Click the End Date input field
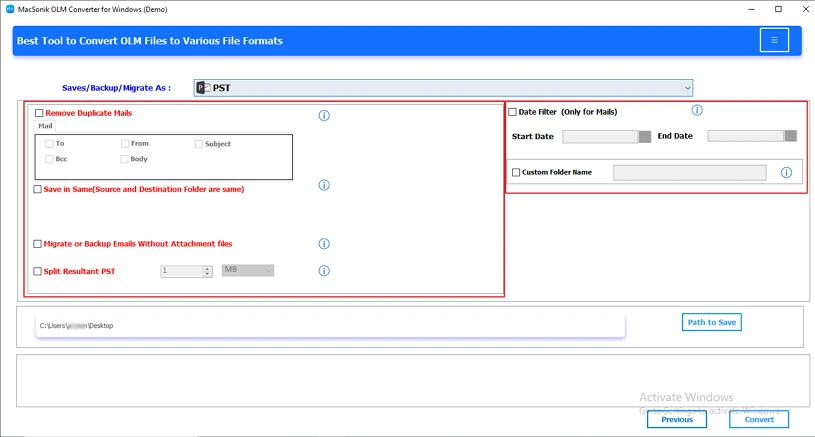Image resolution: width=815 pixels, height=437 pixels. click(746, 136)
